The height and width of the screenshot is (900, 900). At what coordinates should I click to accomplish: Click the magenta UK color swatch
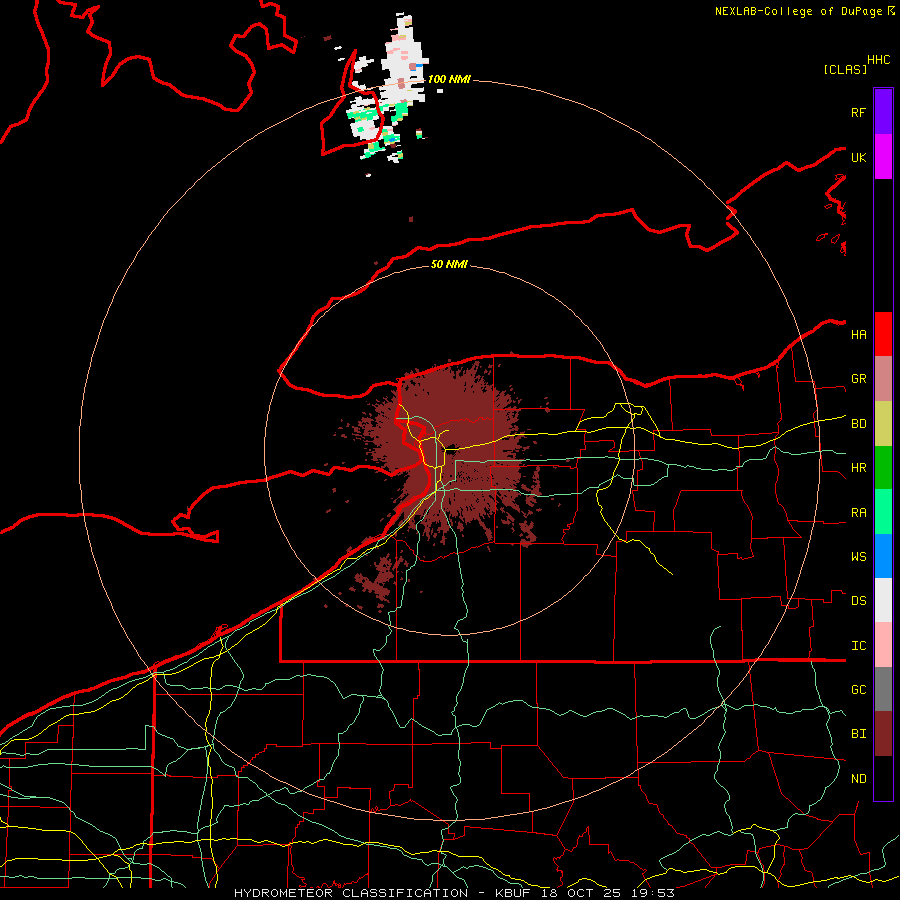click(883, 157)
